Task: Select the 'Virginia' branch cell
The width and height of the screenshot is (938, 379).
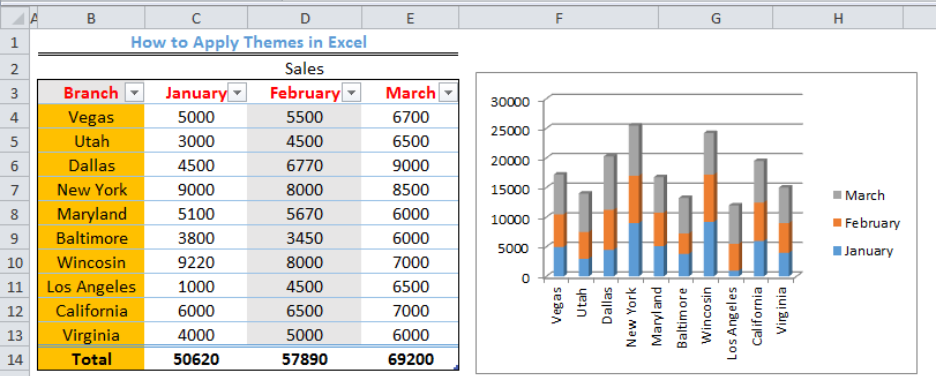Action: 91,335
